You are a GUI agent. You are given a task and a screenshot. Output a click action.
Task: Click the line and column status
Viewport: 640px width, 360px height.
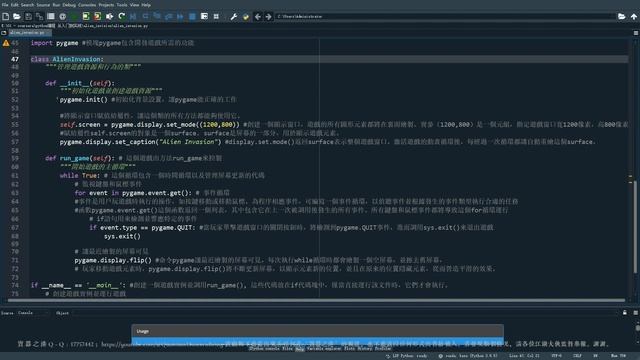524,356
